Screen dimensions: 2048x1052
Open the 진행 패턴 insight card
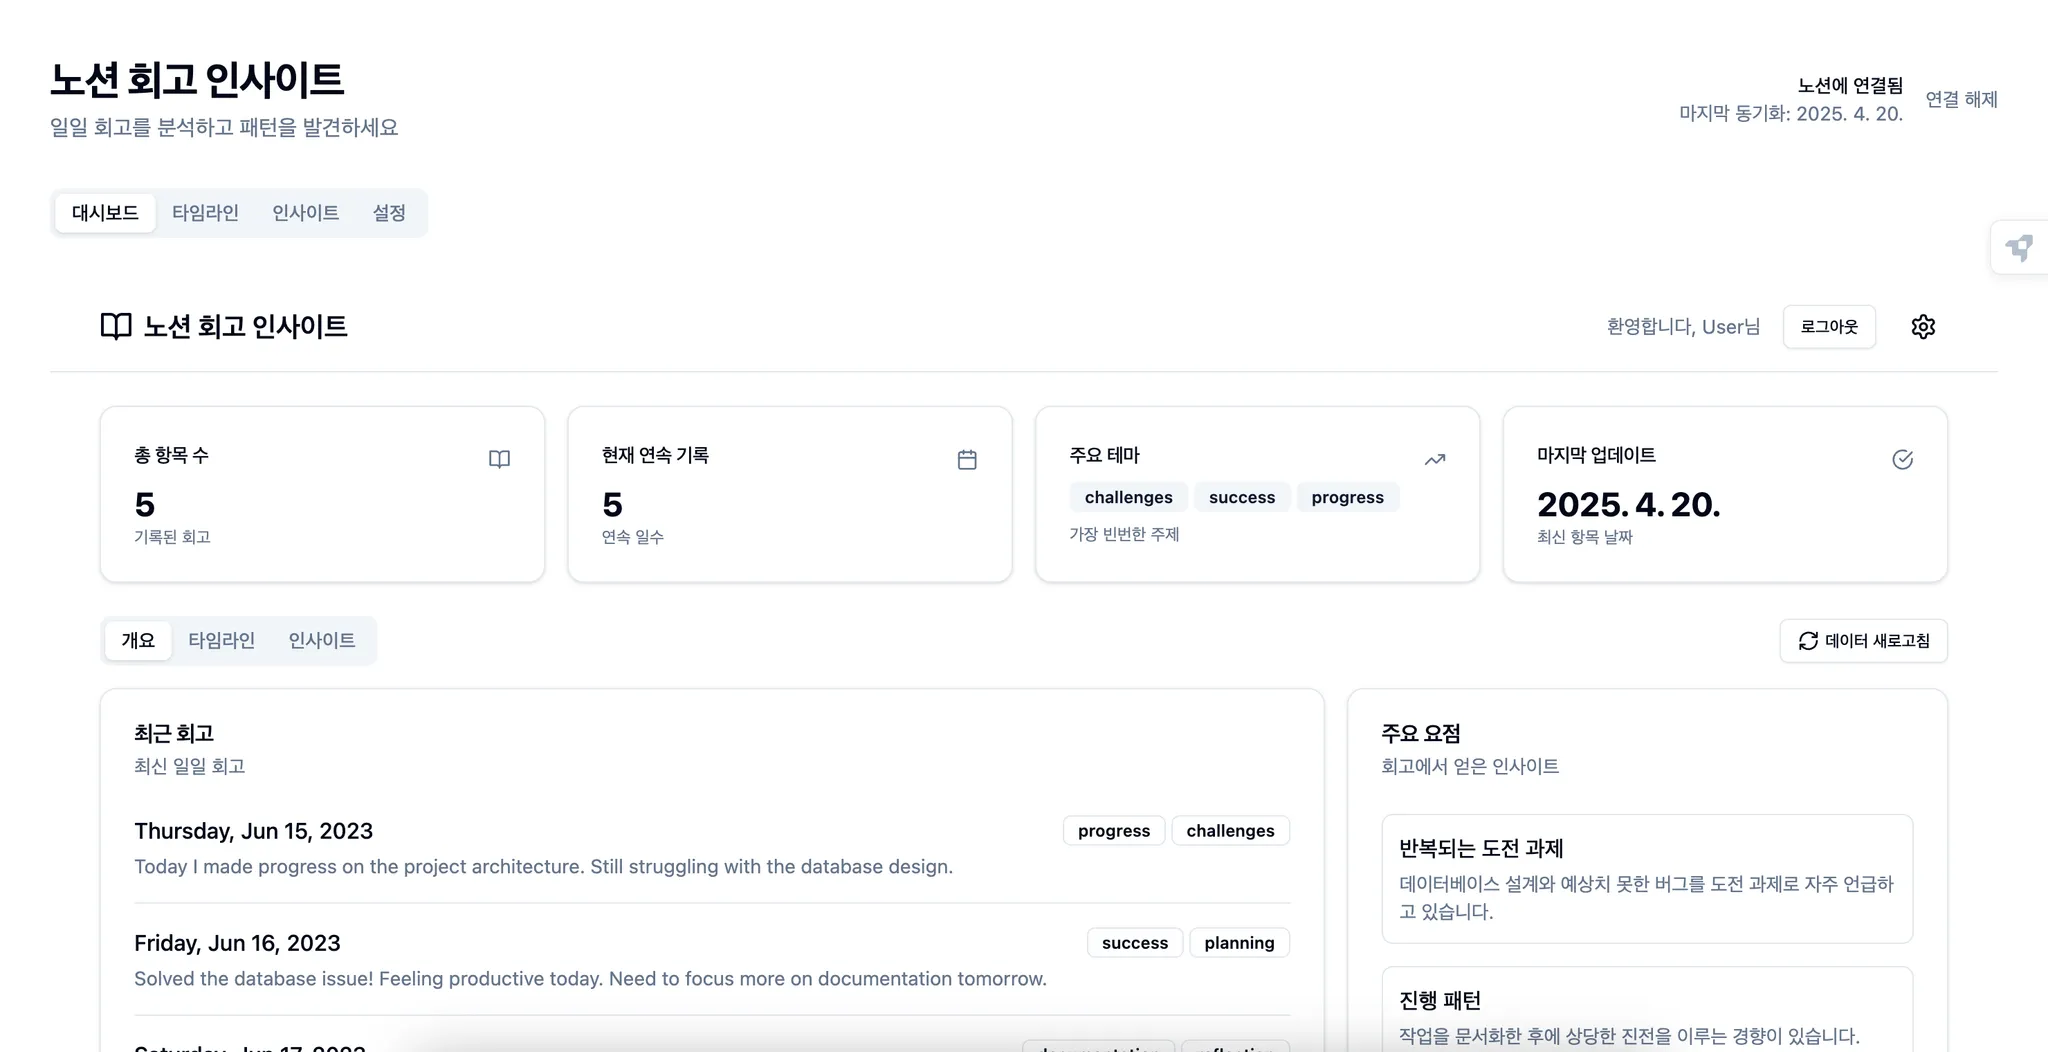point(1647,1010)
